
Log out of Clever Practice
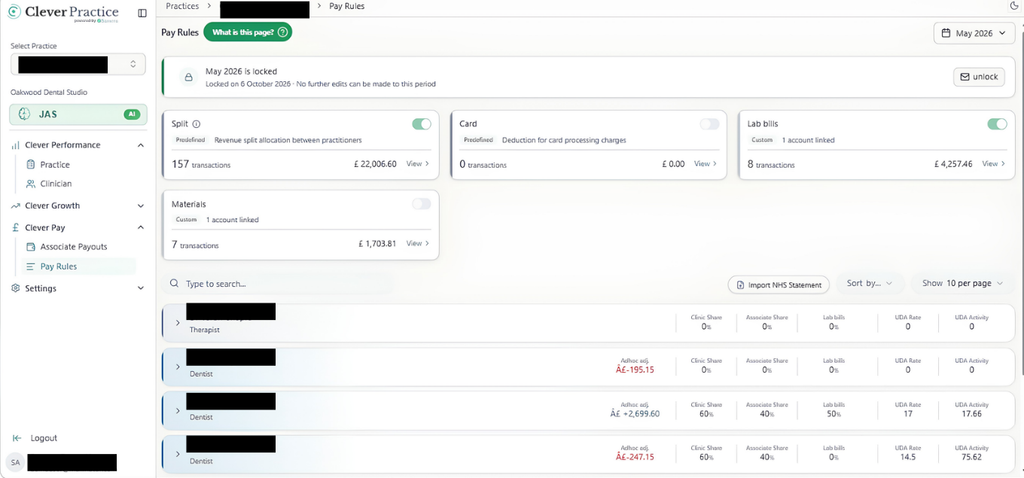pos(44,438)
